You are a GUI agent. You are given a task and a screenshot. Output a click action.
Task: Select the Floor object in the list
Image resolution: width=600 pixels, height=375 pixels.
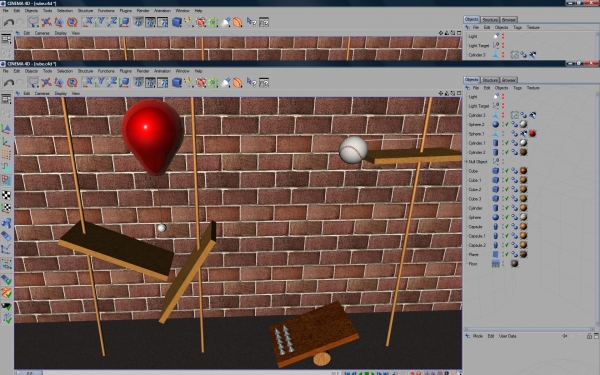tap(473, 264)
